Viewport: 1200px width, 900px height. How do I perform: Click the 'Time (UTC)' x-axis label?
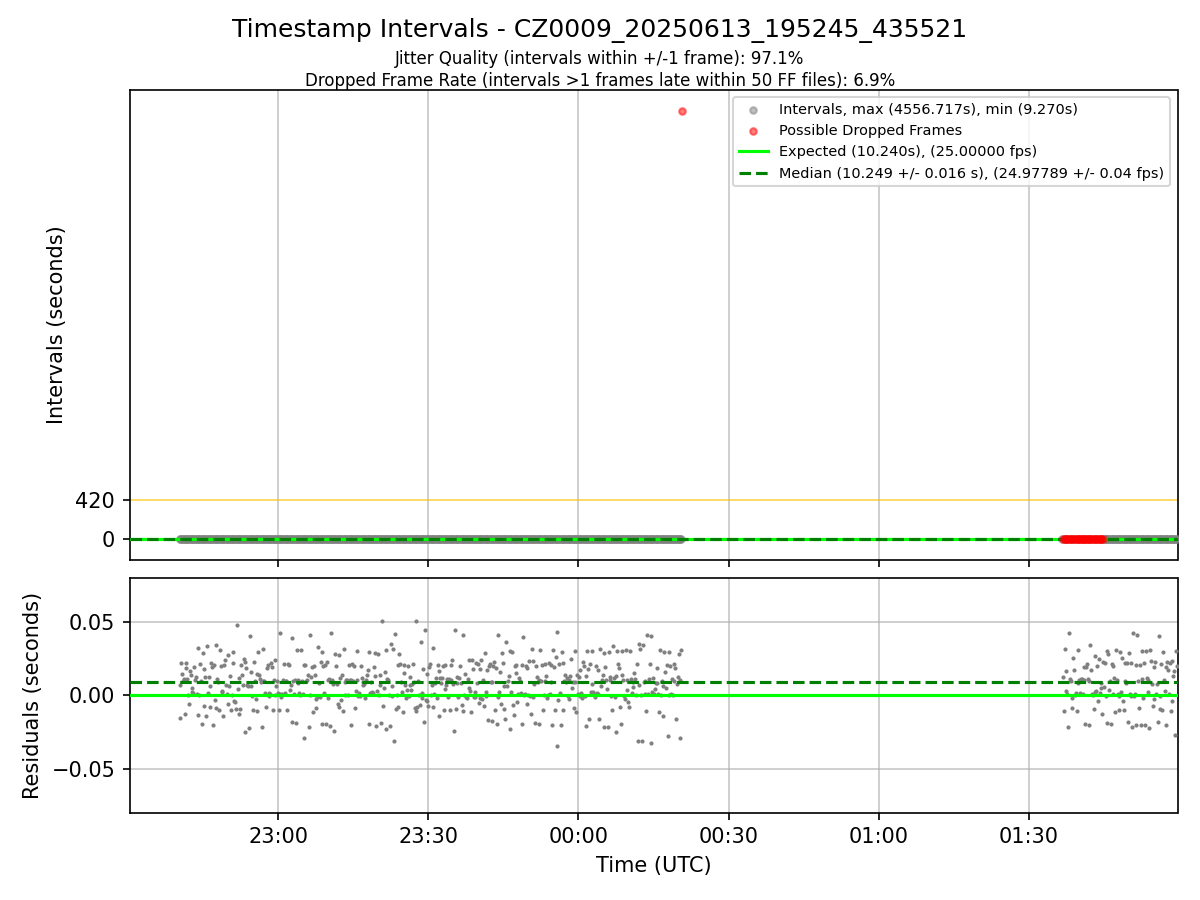[x=654, y=865]
